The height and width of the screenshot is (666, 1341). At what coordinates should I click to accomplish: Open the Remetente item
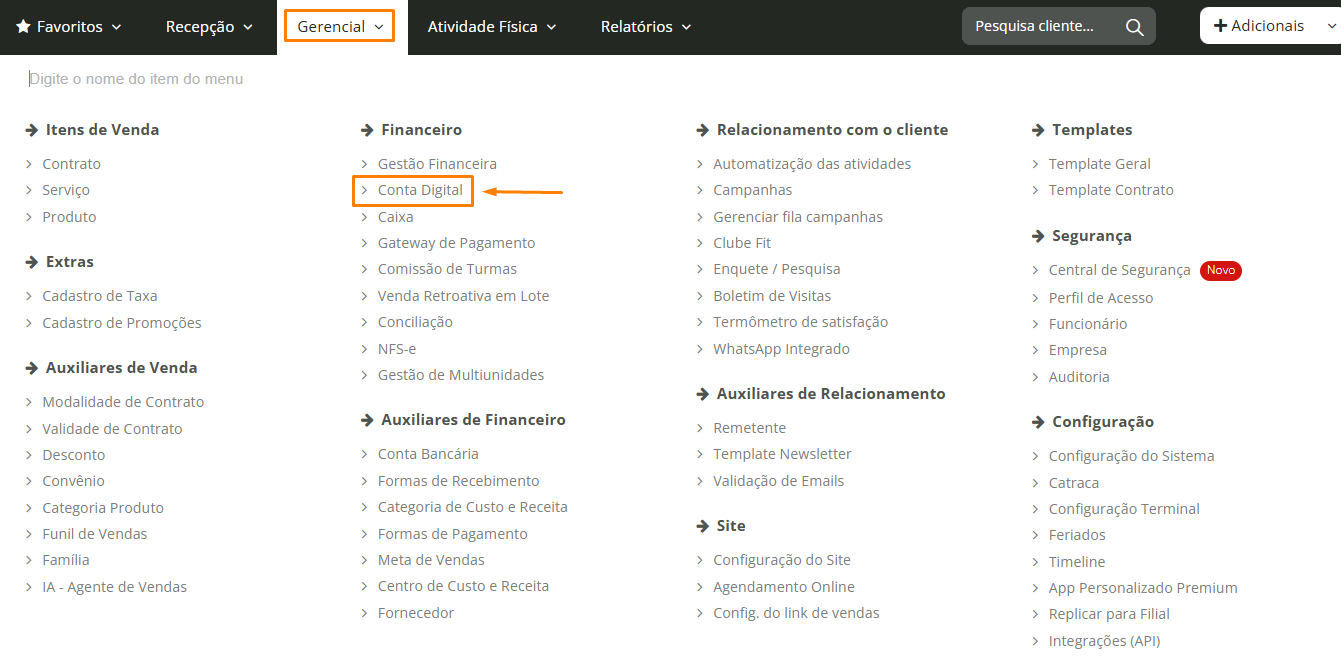coord(749,428)
